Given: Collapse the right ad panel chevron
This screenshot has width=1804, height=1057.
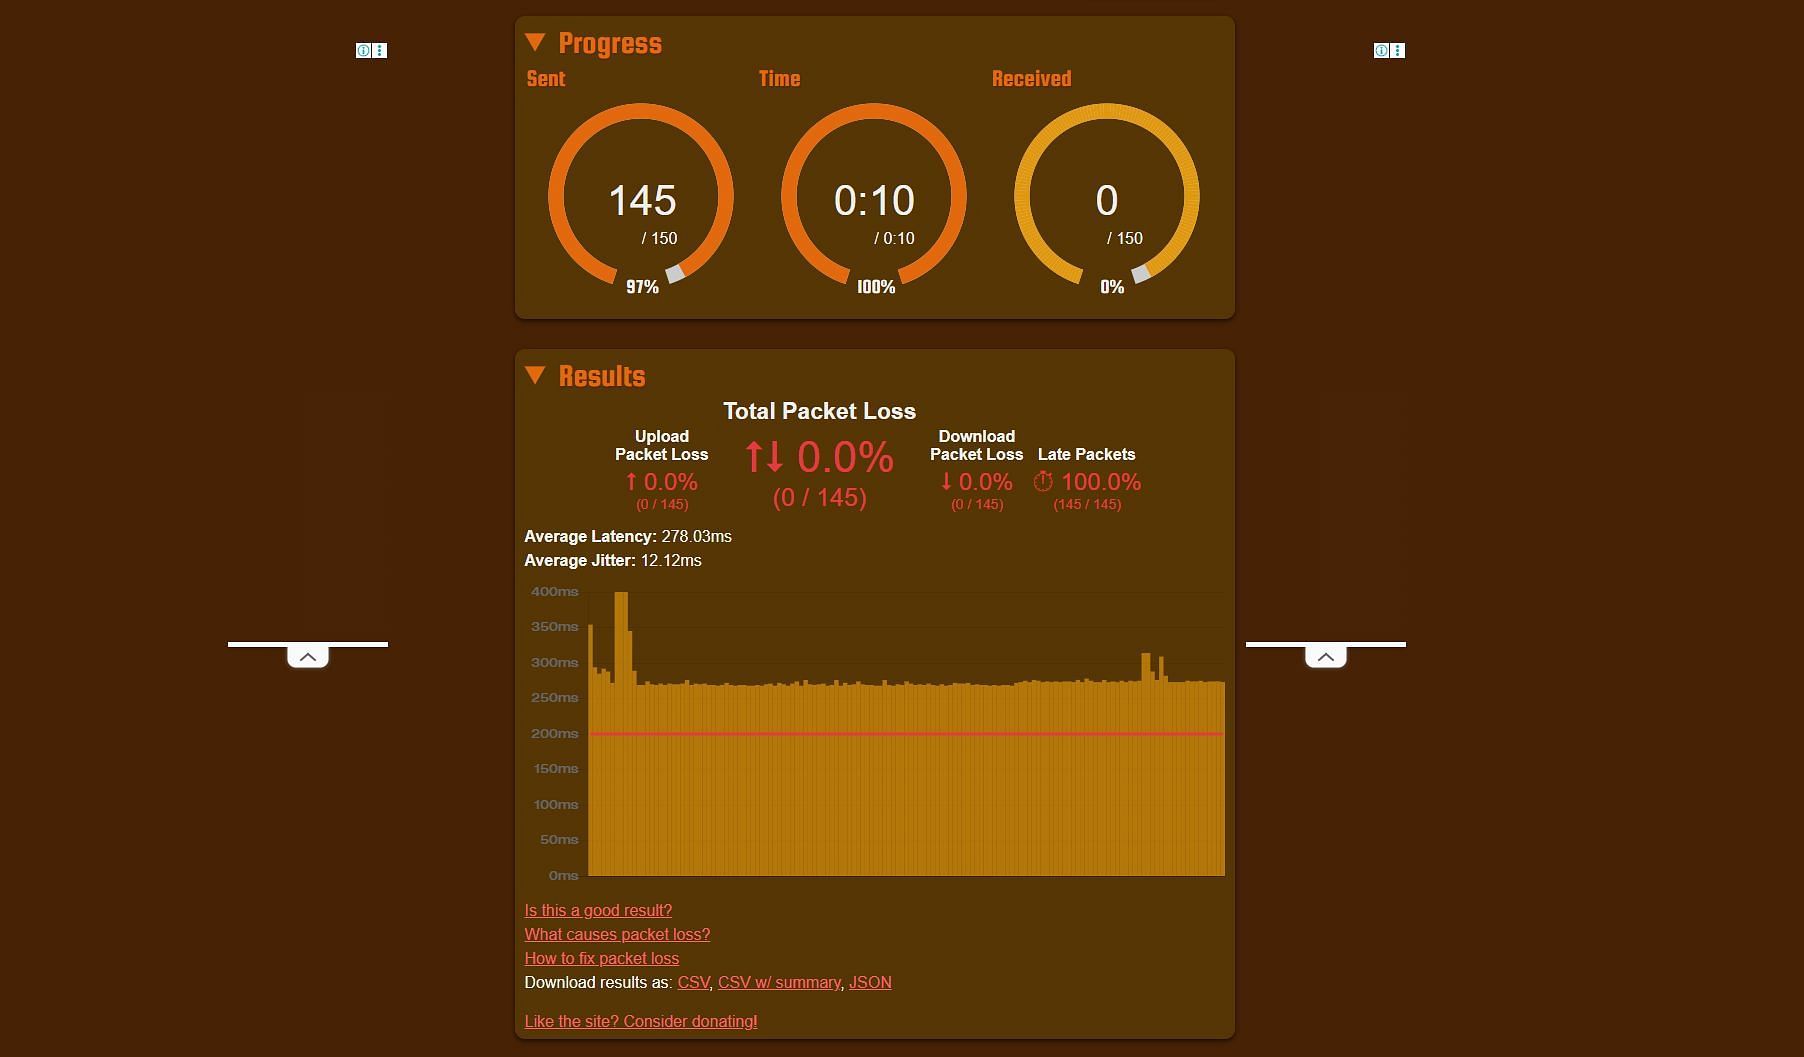Looking at the screenshot, I should [1326, 657].
